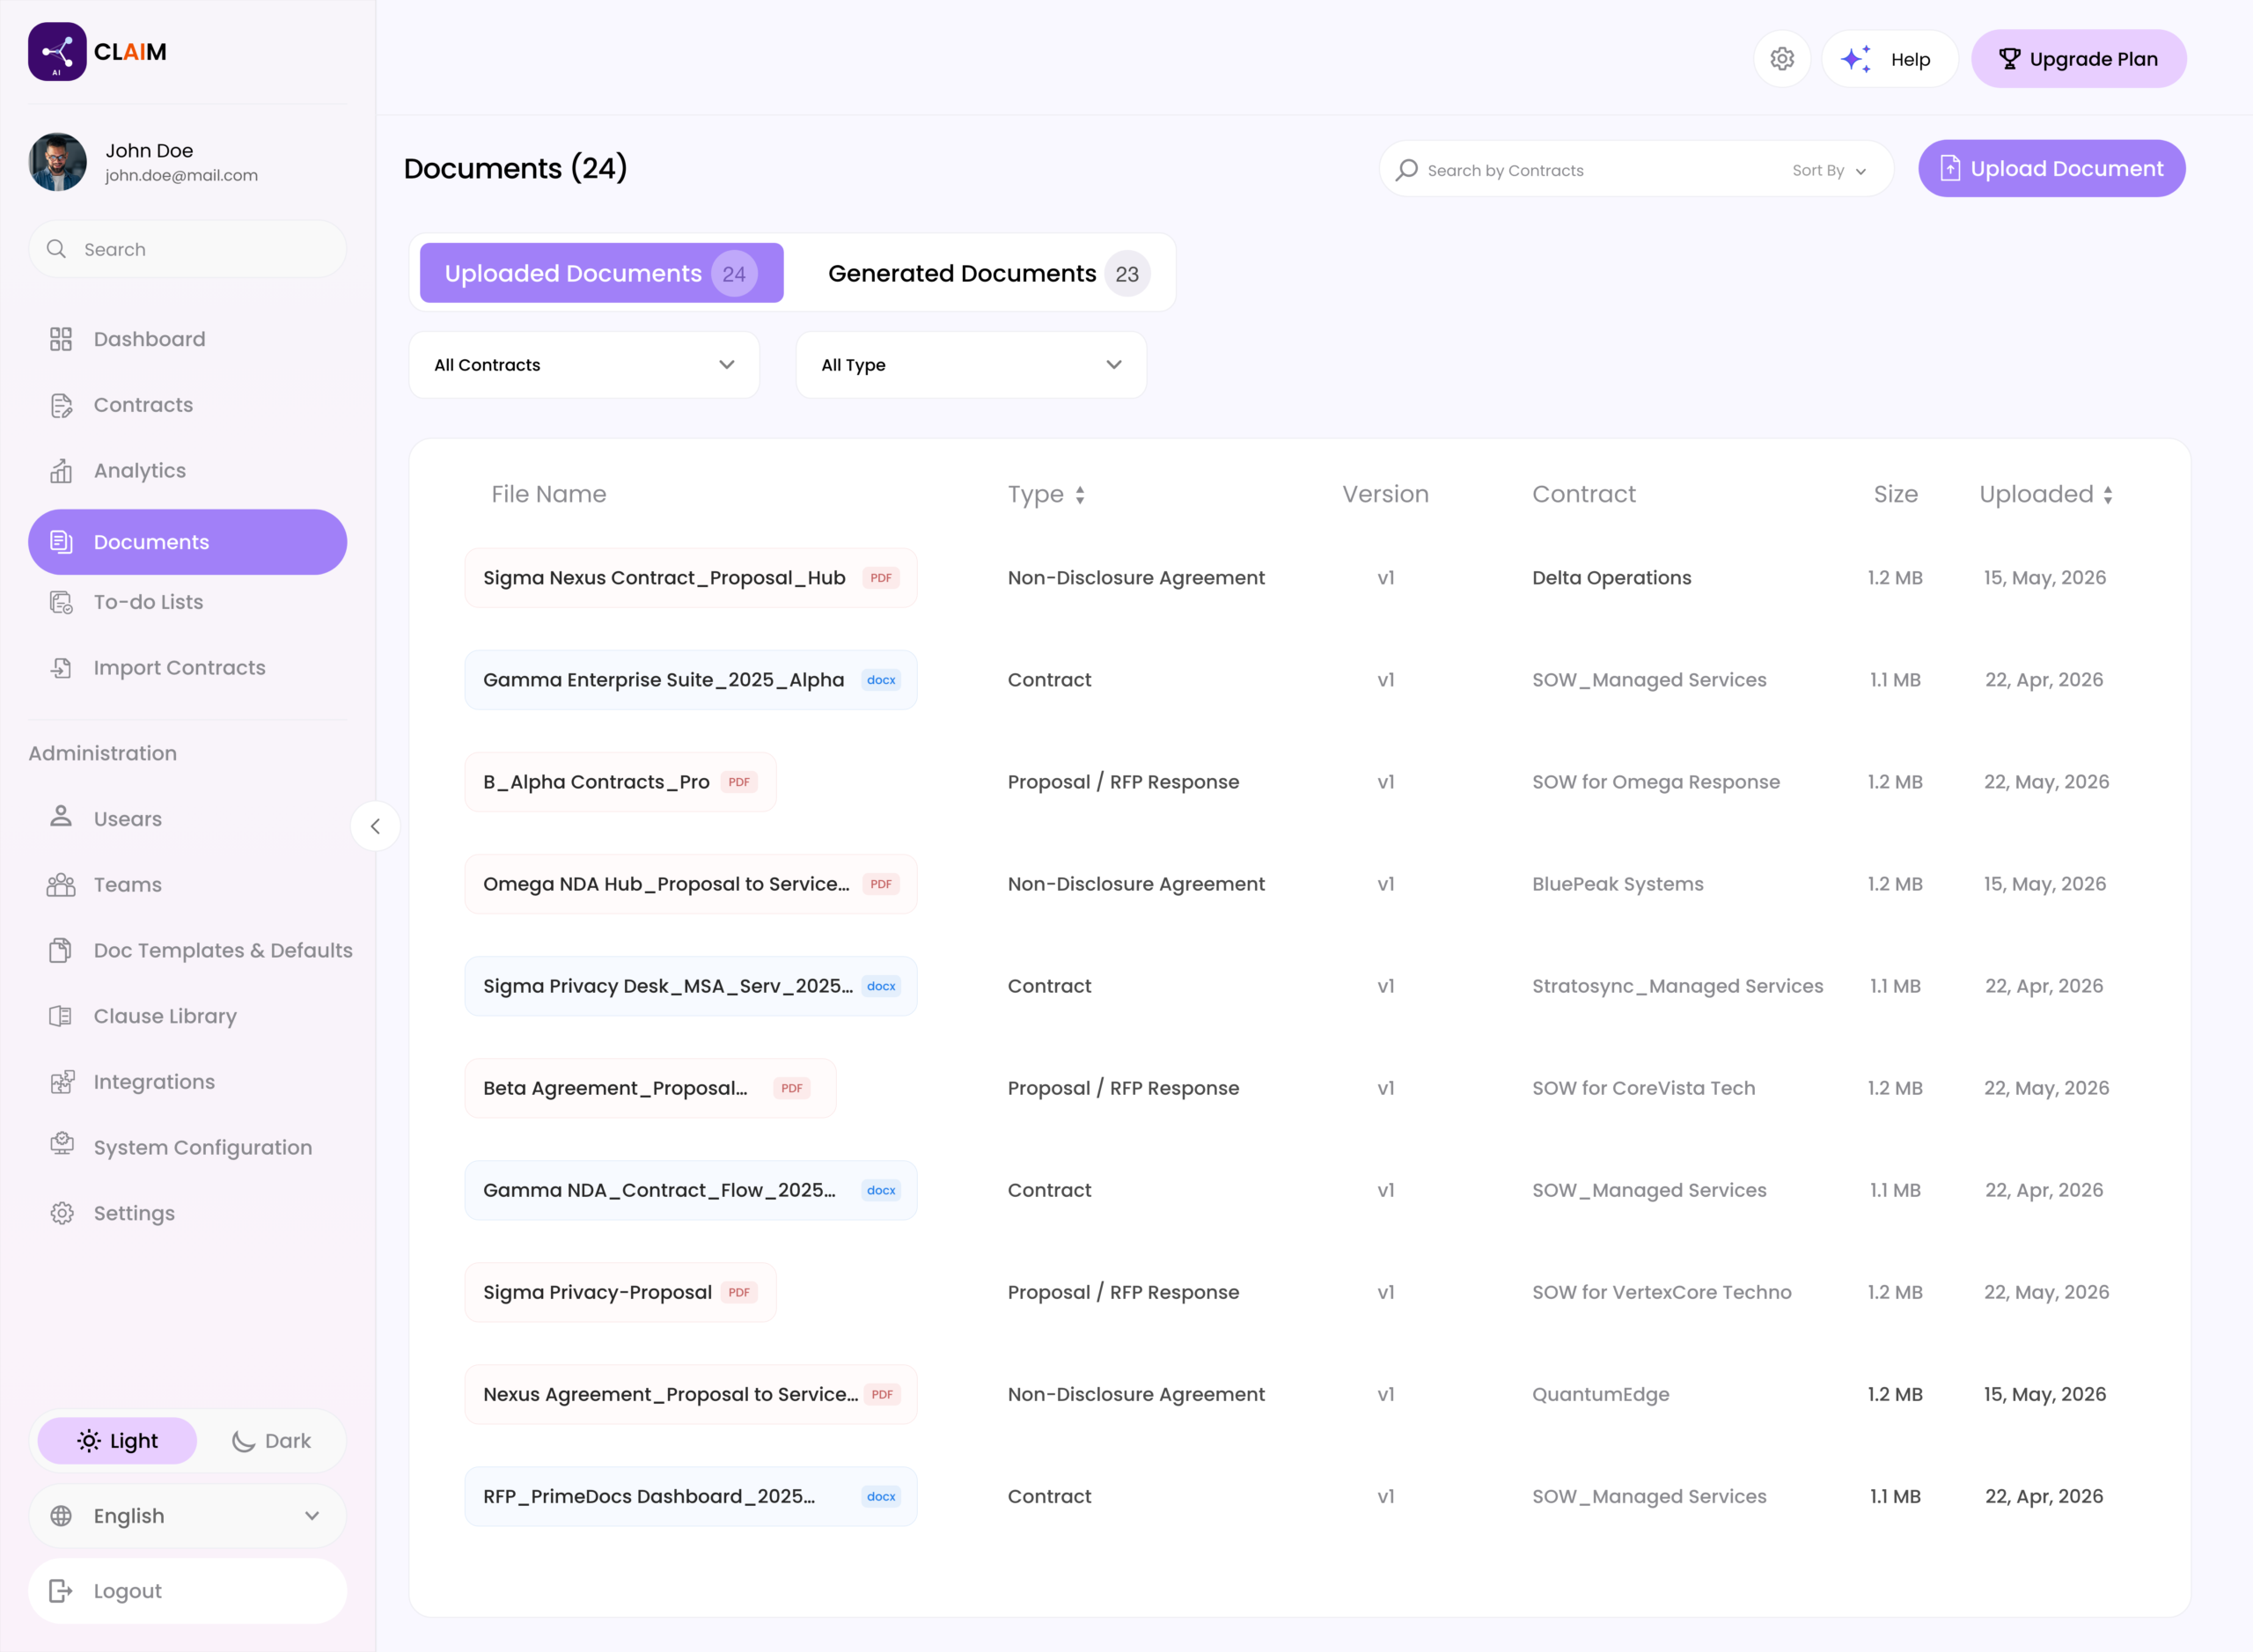Switch to the Generated Documents tab
Screen dimensions: 2253x1652
(988, 273)
